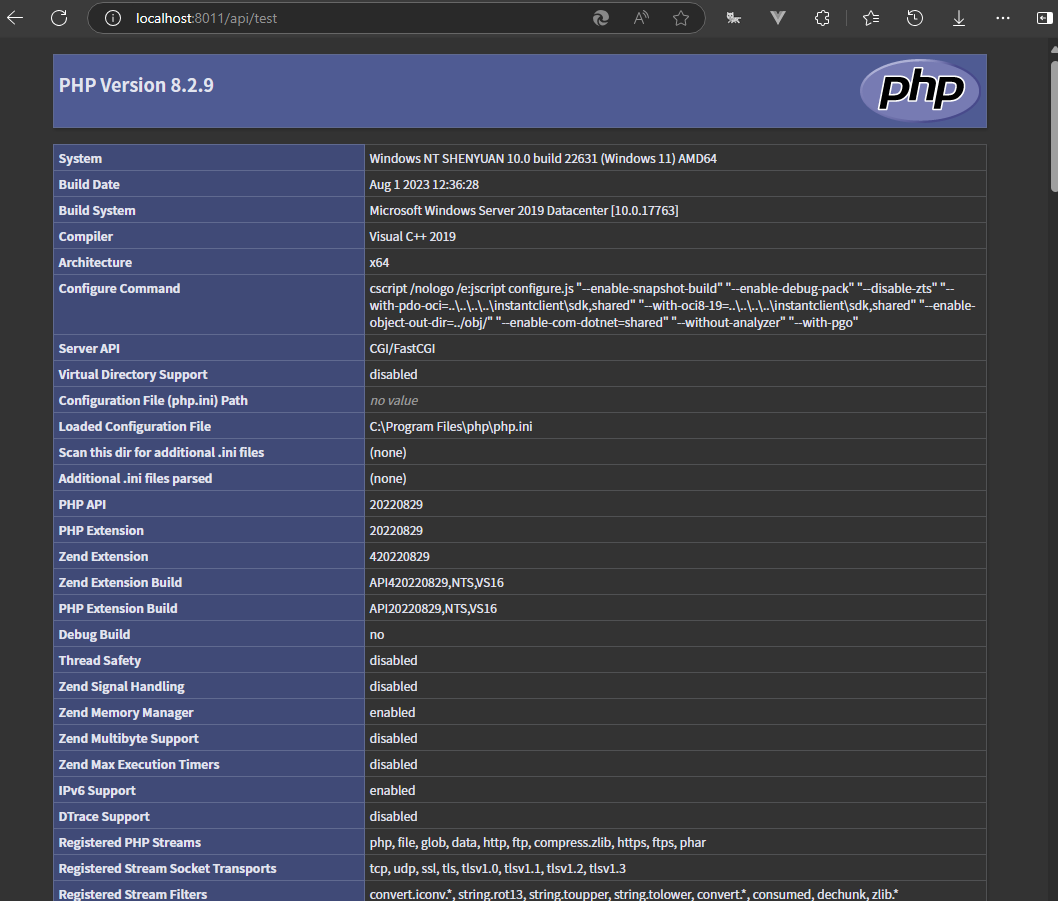Click the browser back arrow
This screenshot has height=901, width=1058.
[x=15, y=18]
